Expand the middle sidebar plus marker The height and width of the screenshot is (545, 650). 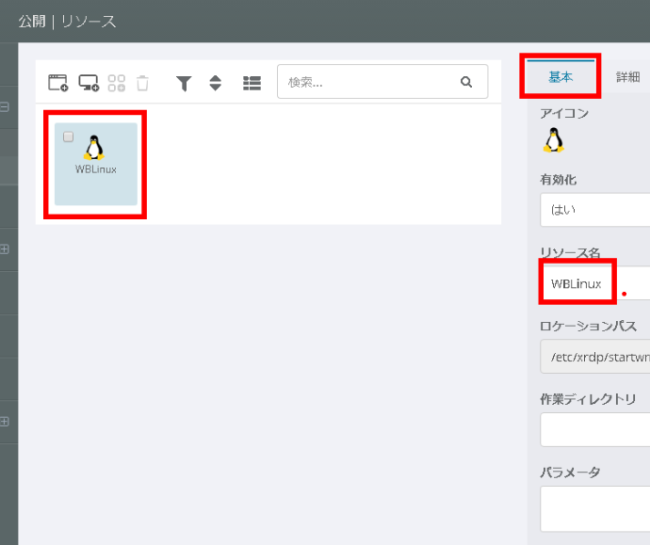5,249
